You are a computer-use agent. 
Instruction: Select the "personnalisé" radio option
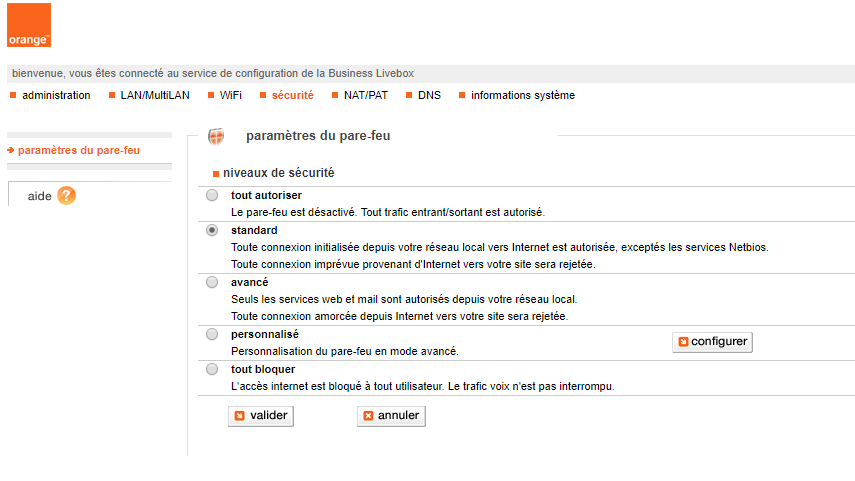(x=212, y=334)
